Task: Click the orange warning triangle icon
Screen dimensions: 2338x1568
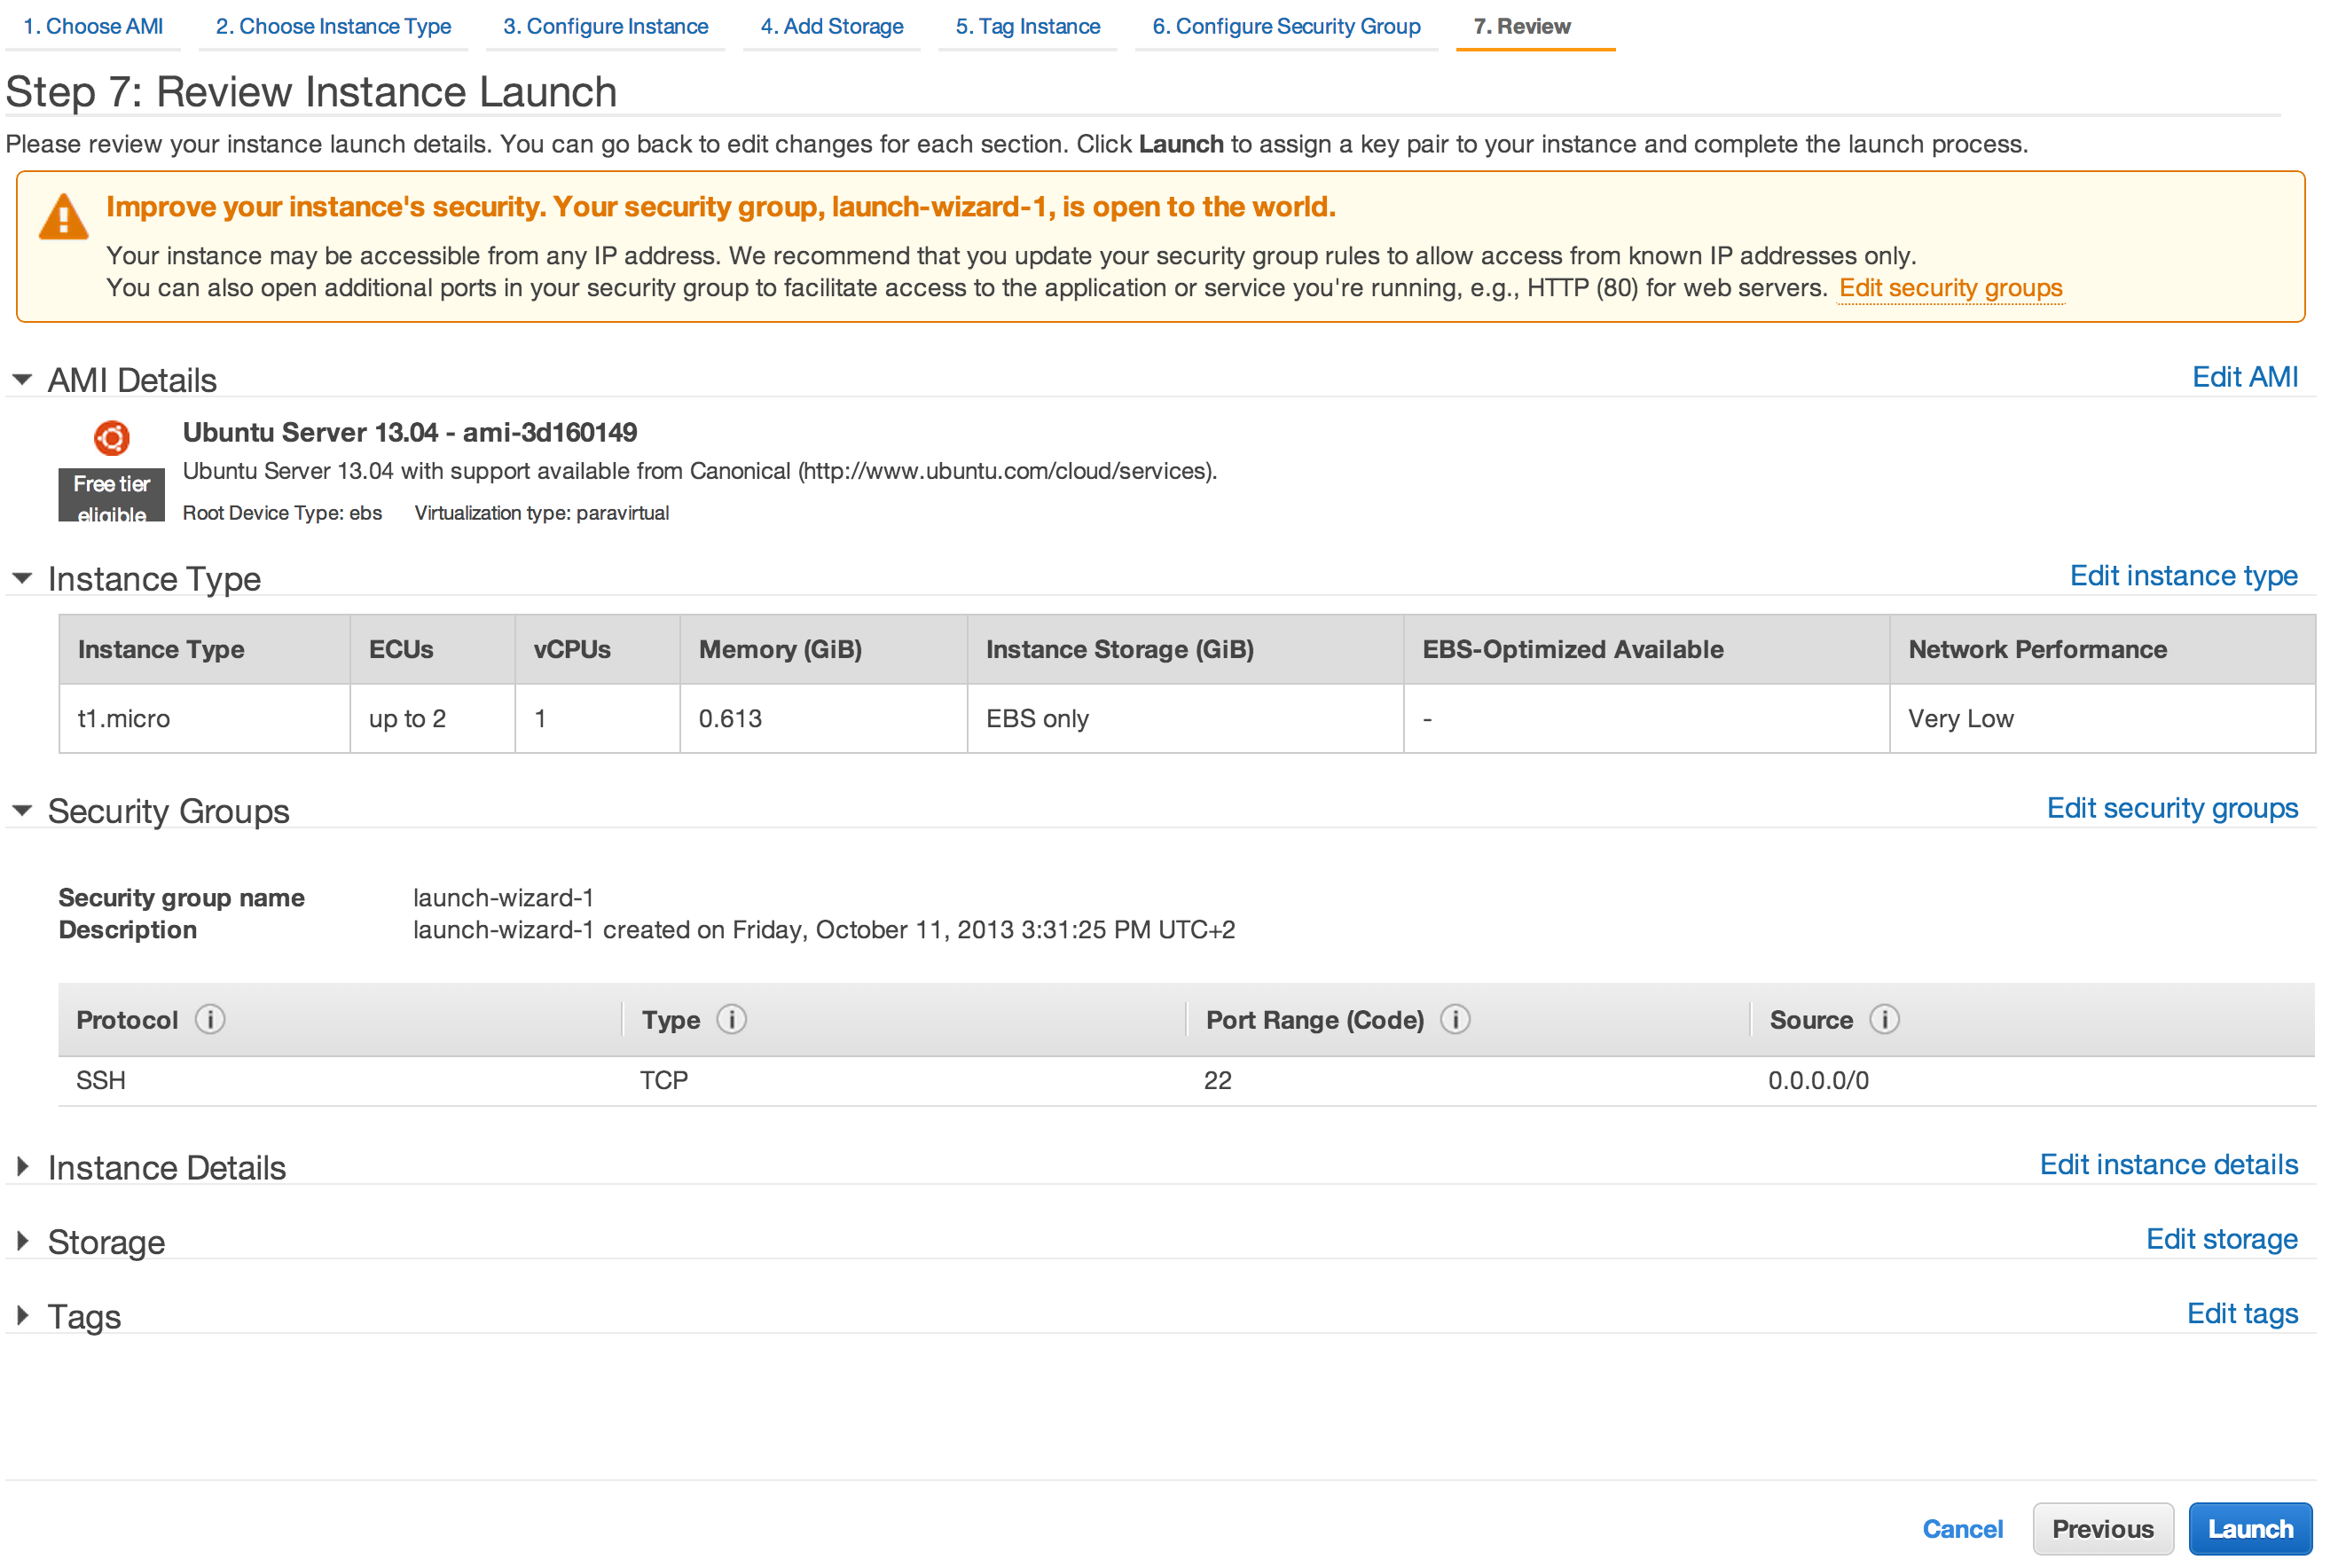Action: pos(63,216)
